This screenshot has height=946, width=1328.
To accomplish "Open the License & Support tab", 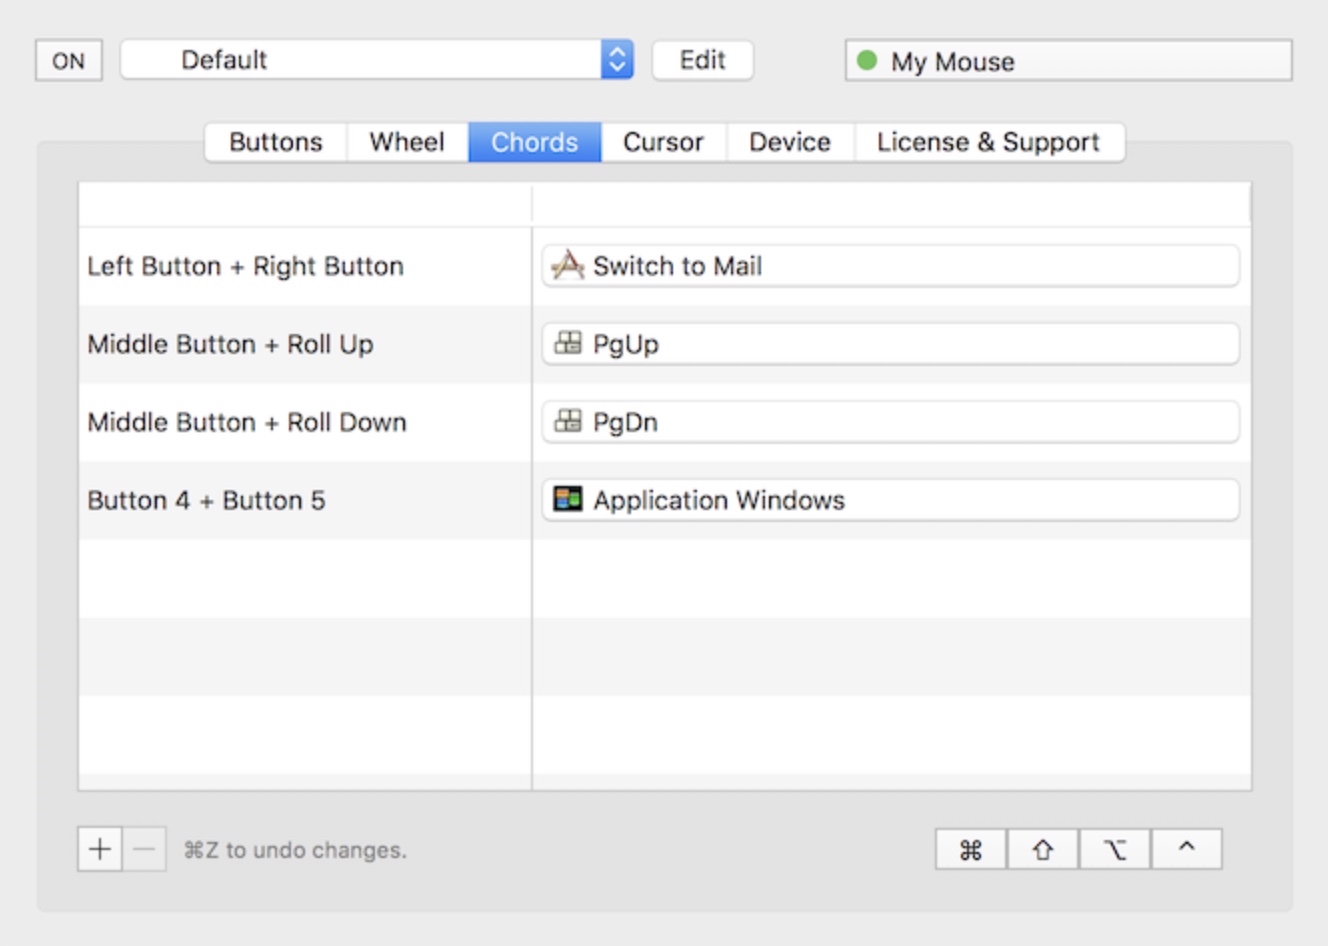I will pyautogui.click(x=988, y=142).
